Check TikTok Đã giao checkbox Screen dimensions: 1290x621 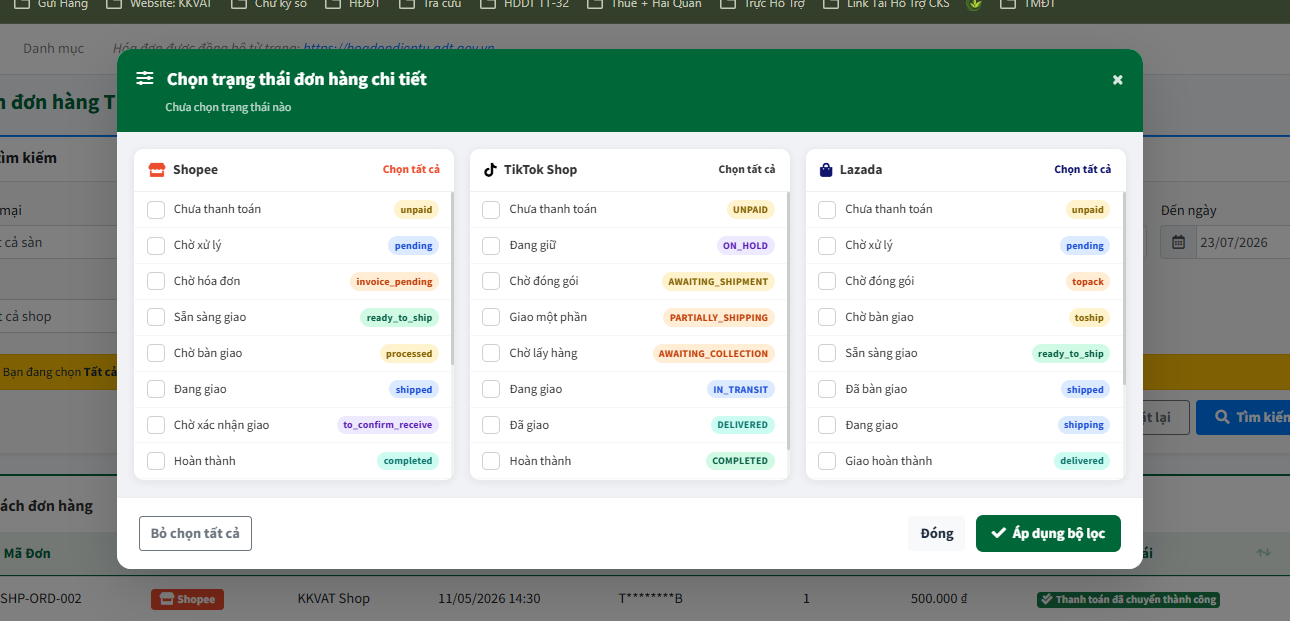click(491, 426)
